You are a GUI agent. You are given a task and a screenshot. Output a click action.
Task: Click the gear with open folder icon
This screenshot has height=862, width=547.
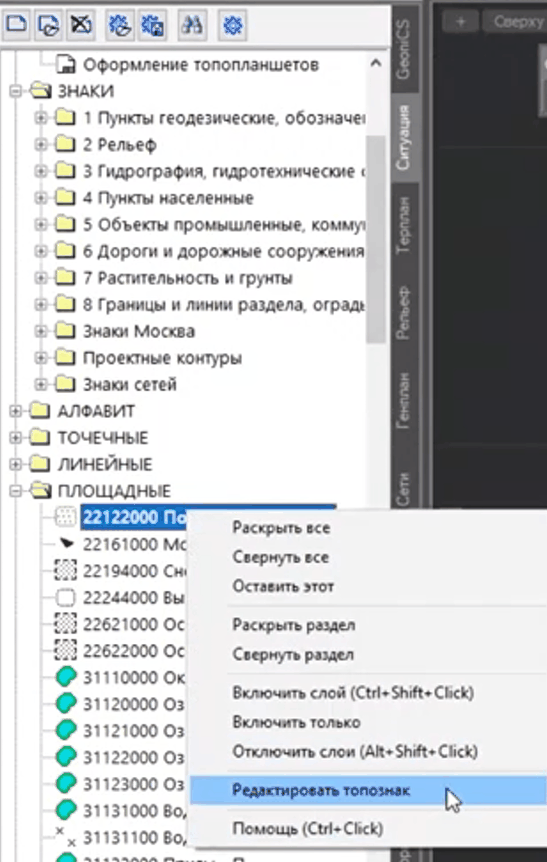[121, 25]
